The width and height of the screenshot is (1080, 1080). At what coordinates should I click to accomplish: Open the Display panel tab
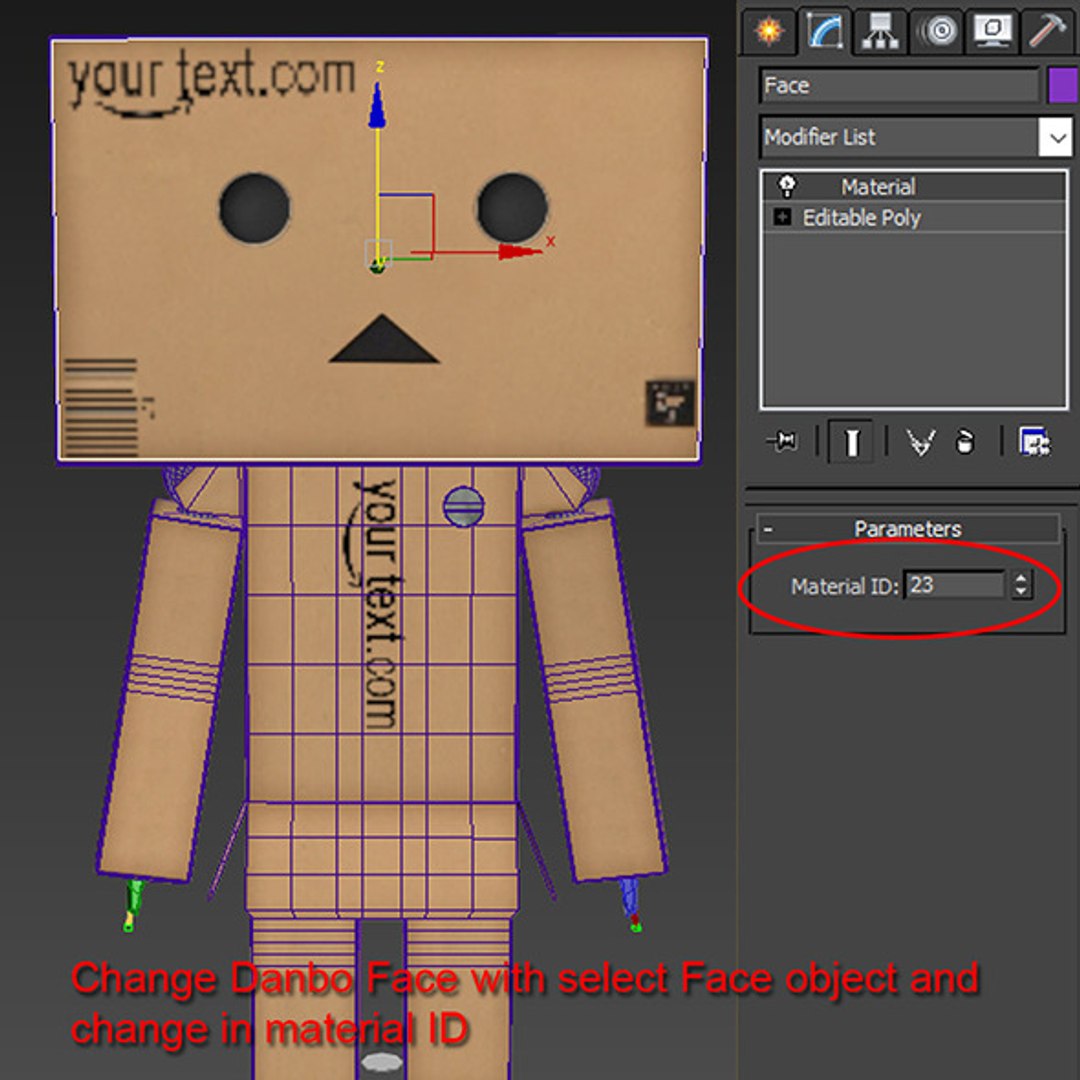pyautogui.click(x=993, y=31)
